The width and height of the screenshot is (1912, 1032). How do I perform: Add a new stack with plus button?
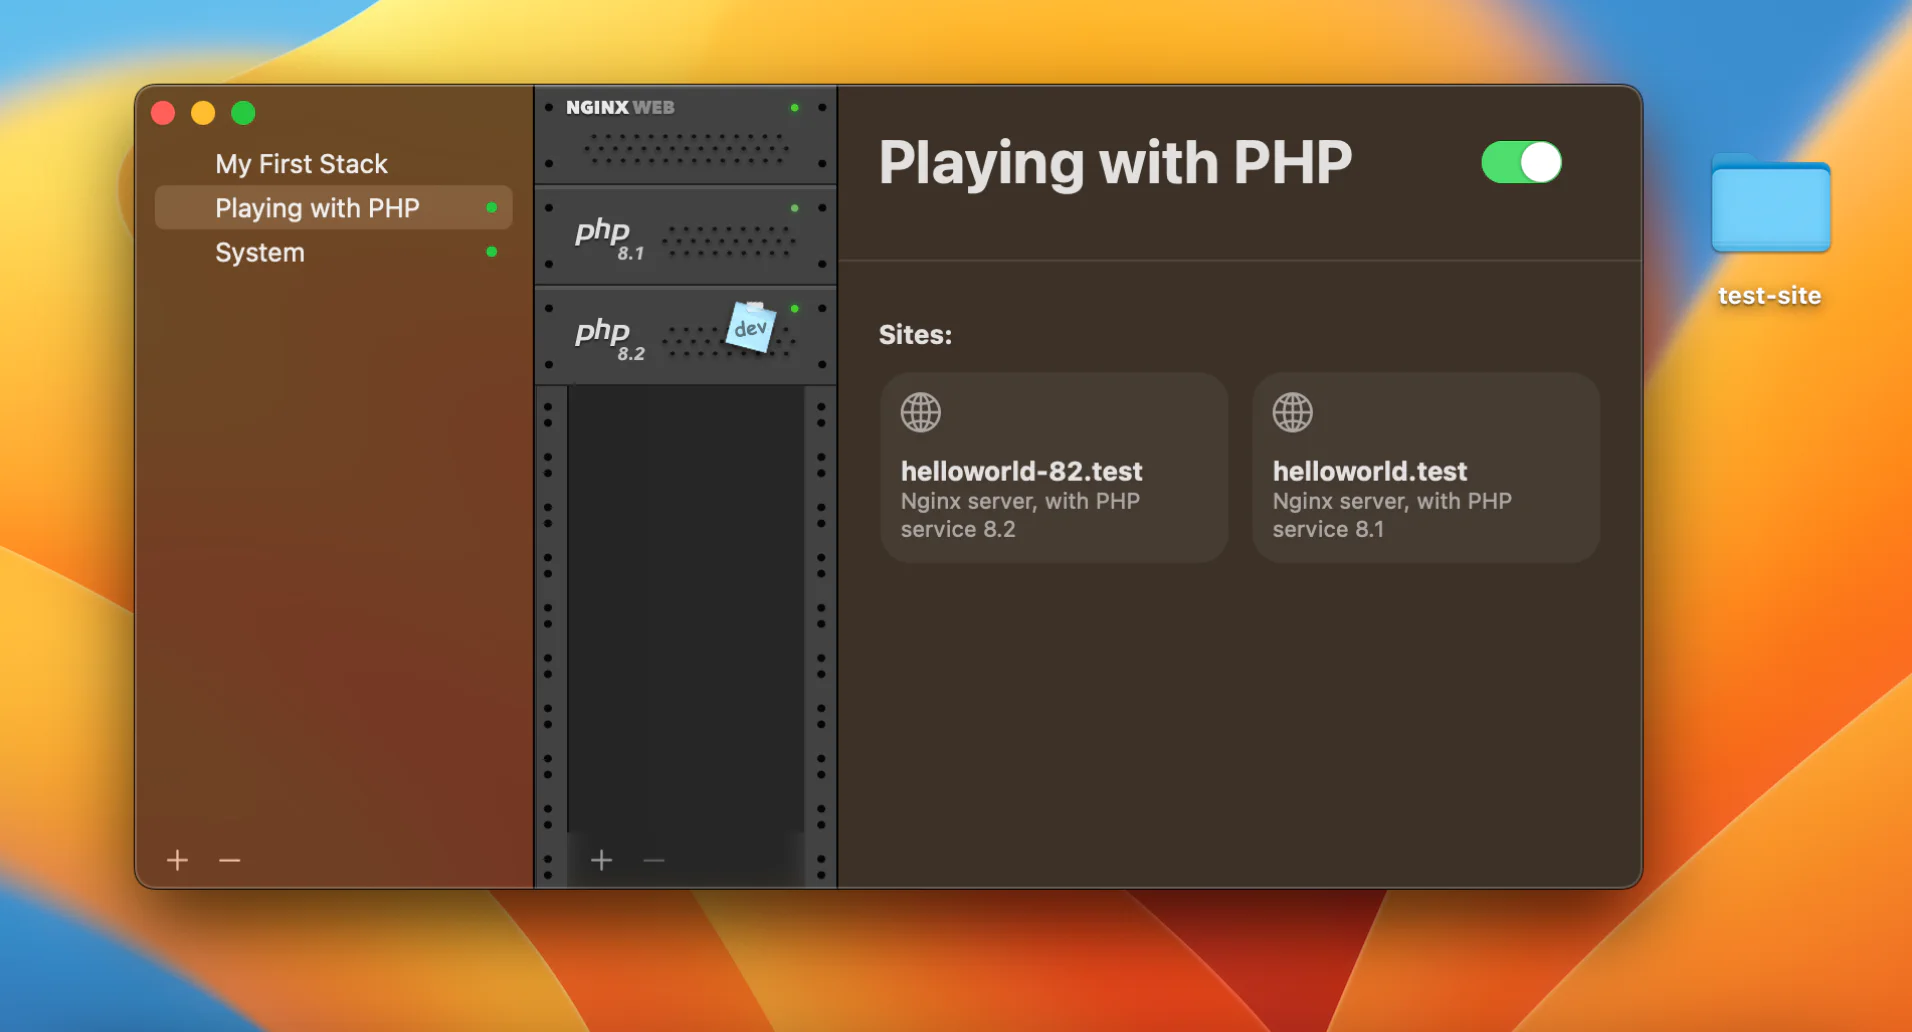click(178, 860)
